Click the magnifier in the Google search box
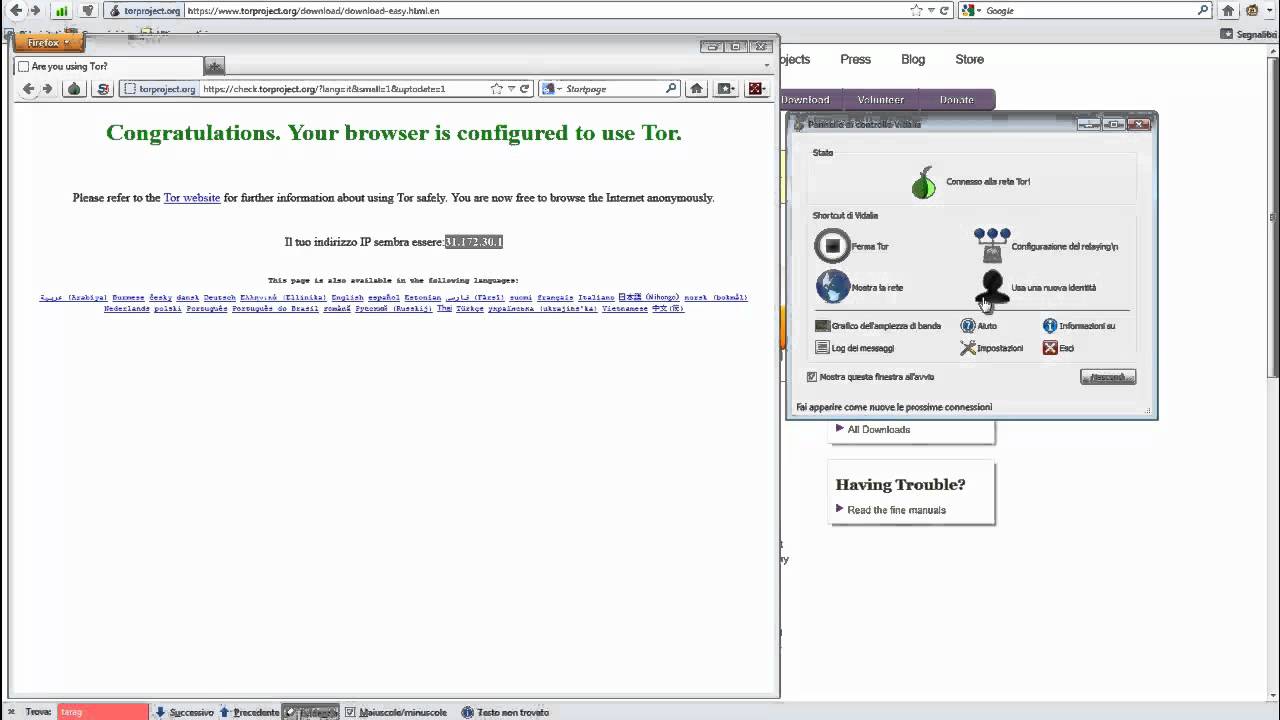The width and height of the screenshot is (1280, 720). pyautogui.click(x=1203, y=11)
